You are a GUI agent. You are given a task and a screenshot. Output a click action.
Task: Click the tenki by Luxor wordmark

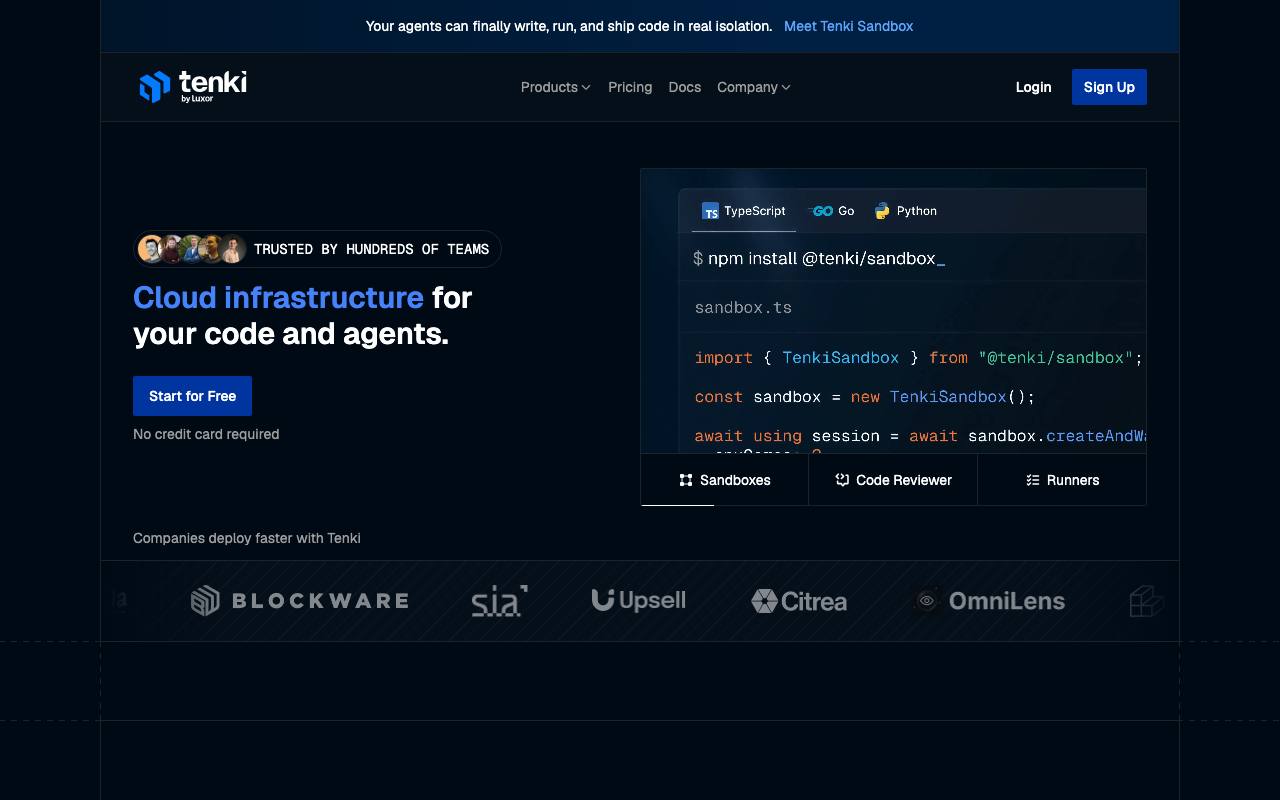[213, 86]
